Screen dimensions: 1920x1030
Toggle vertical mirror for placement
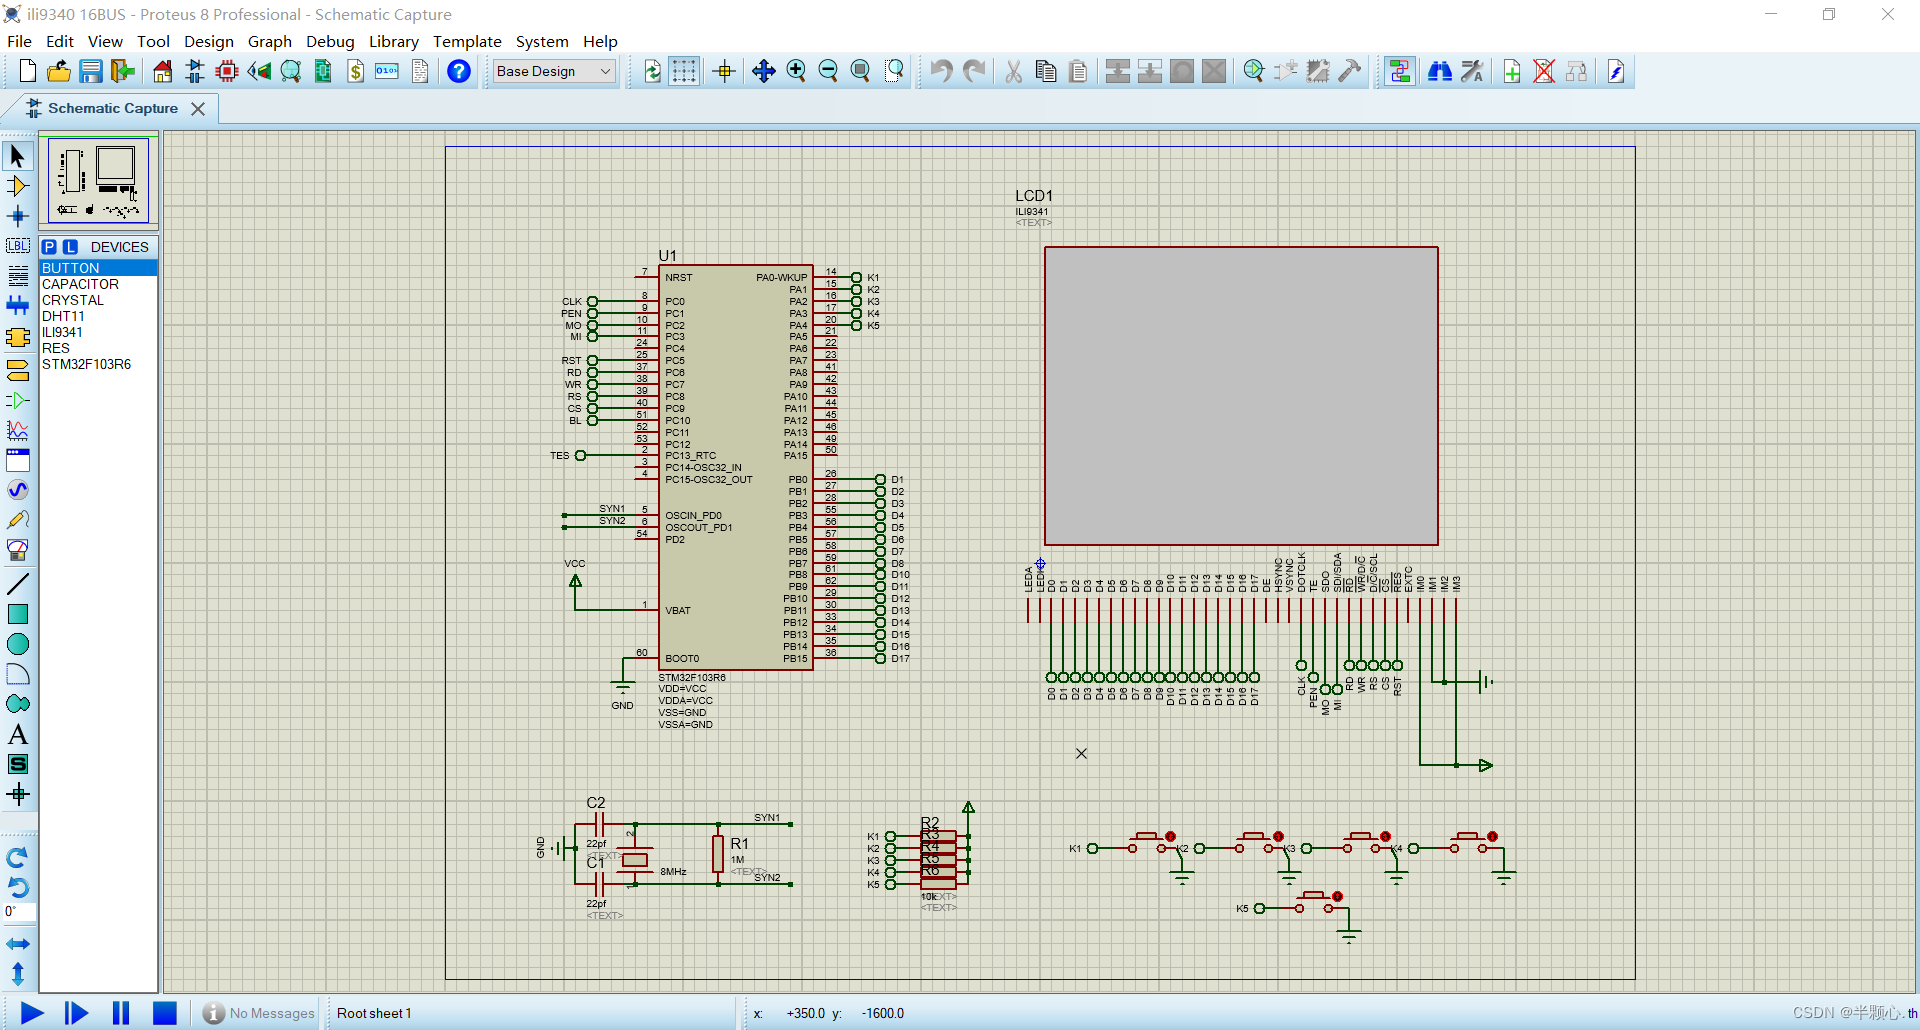pos(17,974)
